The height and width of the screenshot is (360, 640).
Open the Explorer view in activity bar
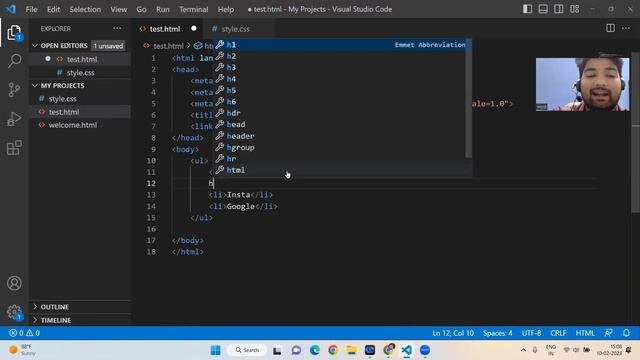pos(14,32)
